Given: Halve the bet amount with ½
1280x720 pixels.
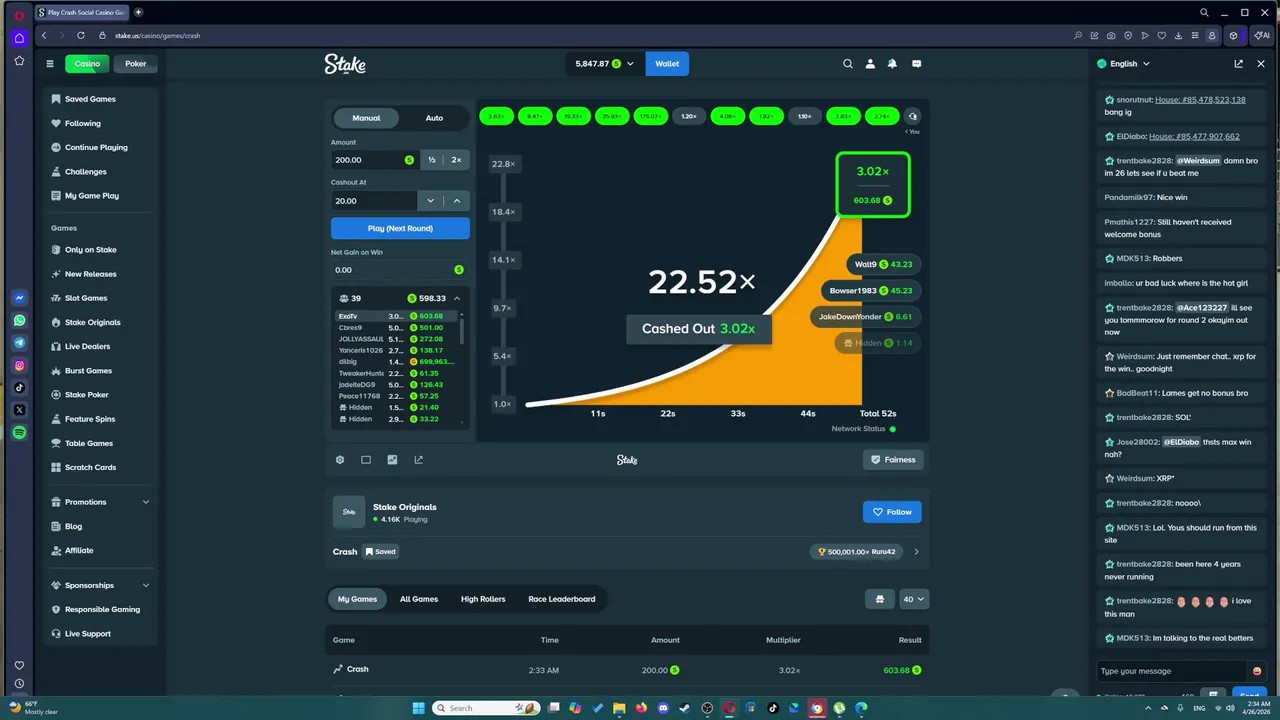Looking at the screenshot, I should tap(432, 160).
